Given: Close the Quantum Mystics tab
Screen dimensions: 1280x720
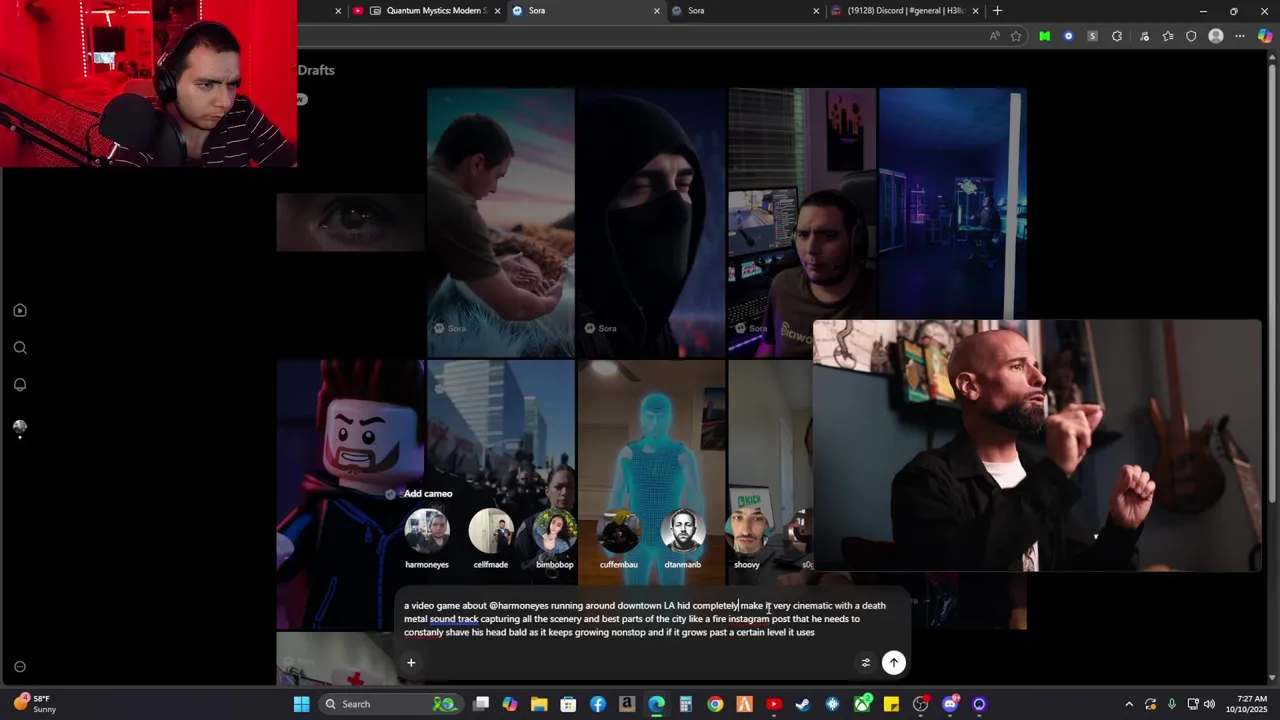Looking at the screenshot, I should [497, 11].
